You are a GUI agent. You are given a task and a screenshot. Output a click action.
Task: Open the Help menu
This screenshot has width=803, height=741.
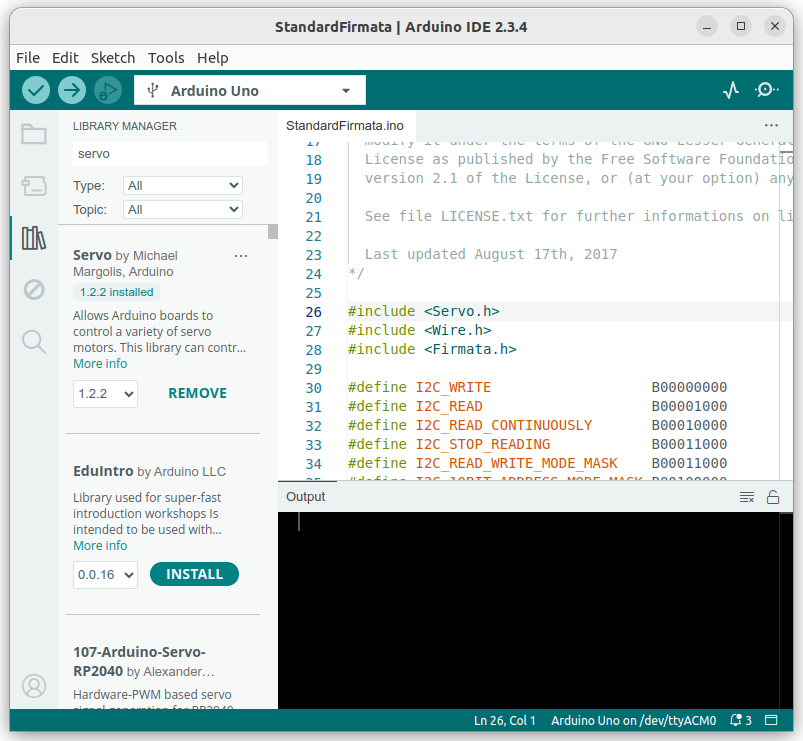click(x=213, y=58)
